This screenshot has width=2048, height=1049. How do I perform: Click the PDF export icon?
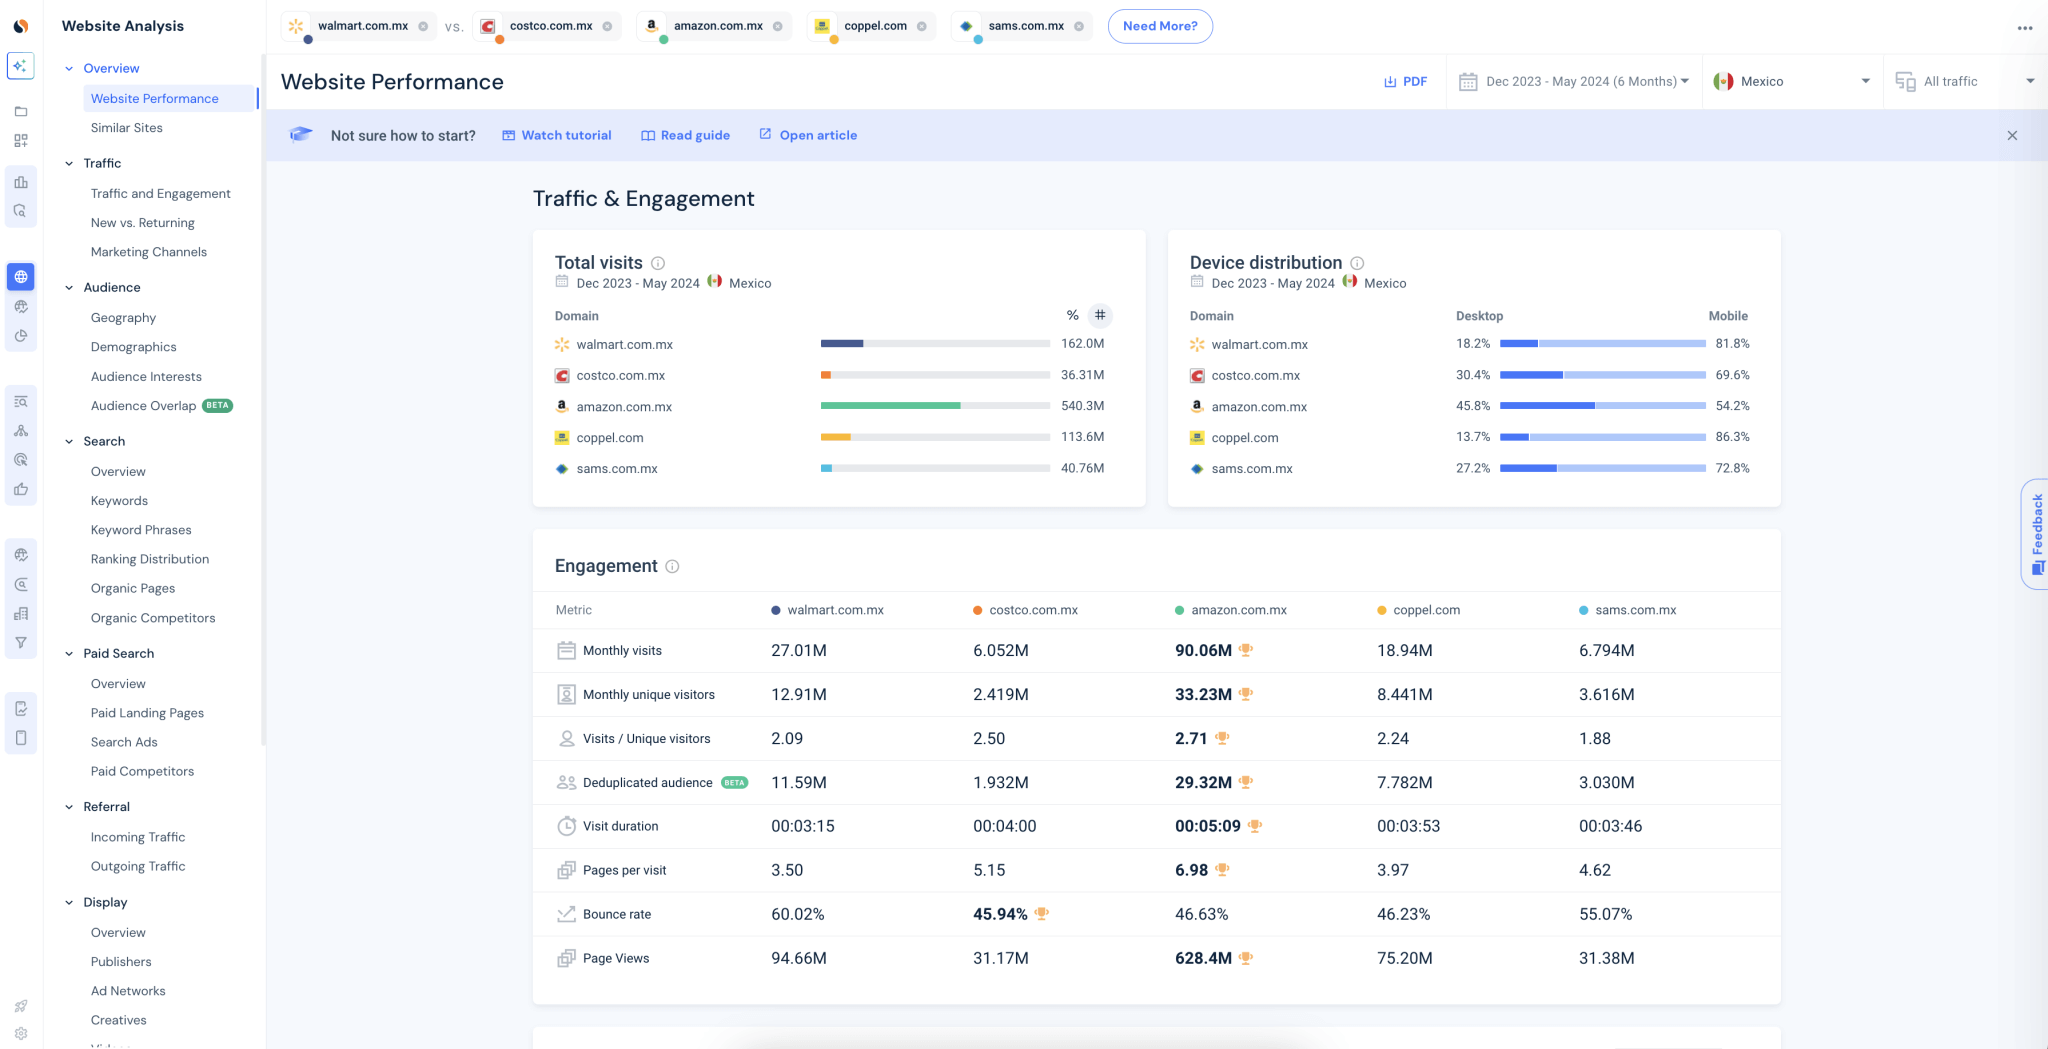(1390, 81)
